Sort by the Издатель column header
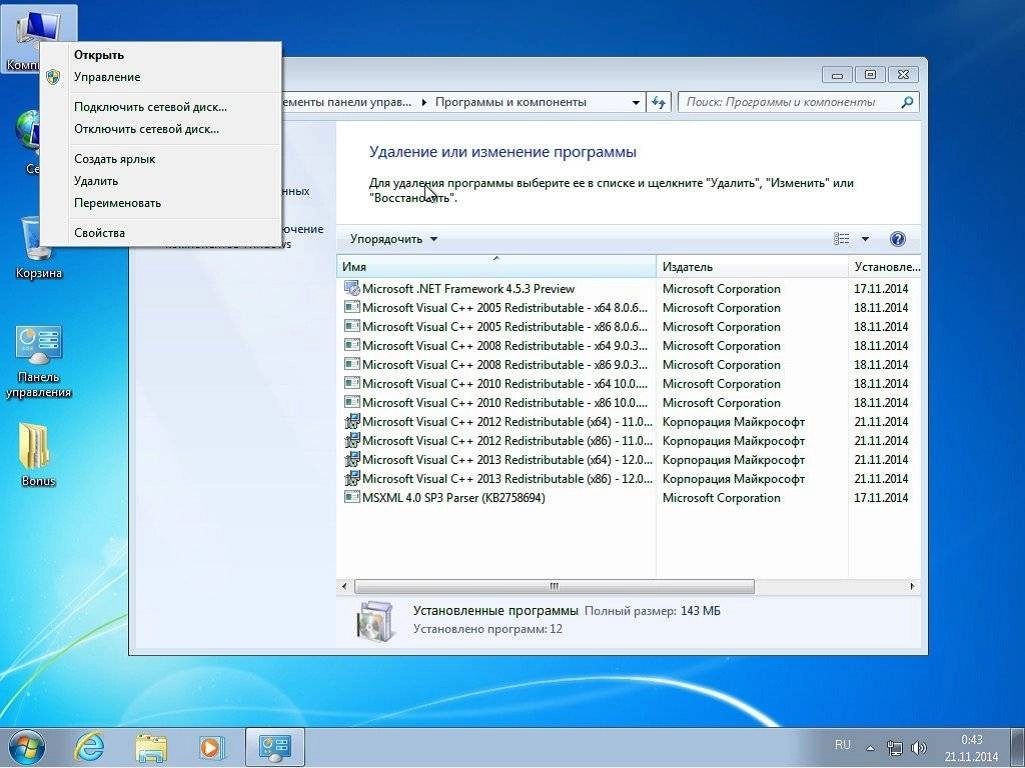The width and height of the screenshot is (1025, 768). tap(752, 267)
